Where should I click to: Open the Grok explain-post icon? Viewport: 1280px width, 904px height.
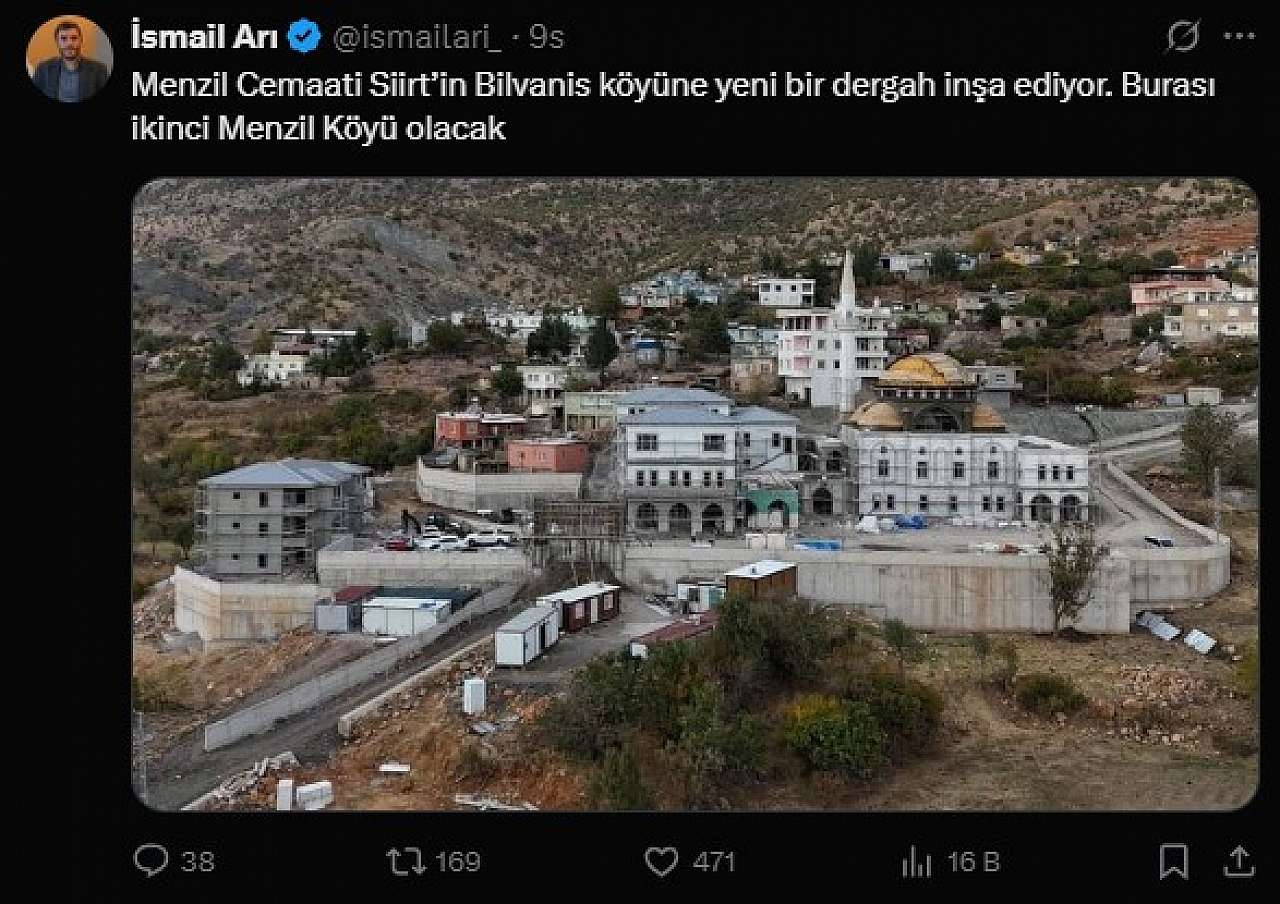pos(1183,37)
